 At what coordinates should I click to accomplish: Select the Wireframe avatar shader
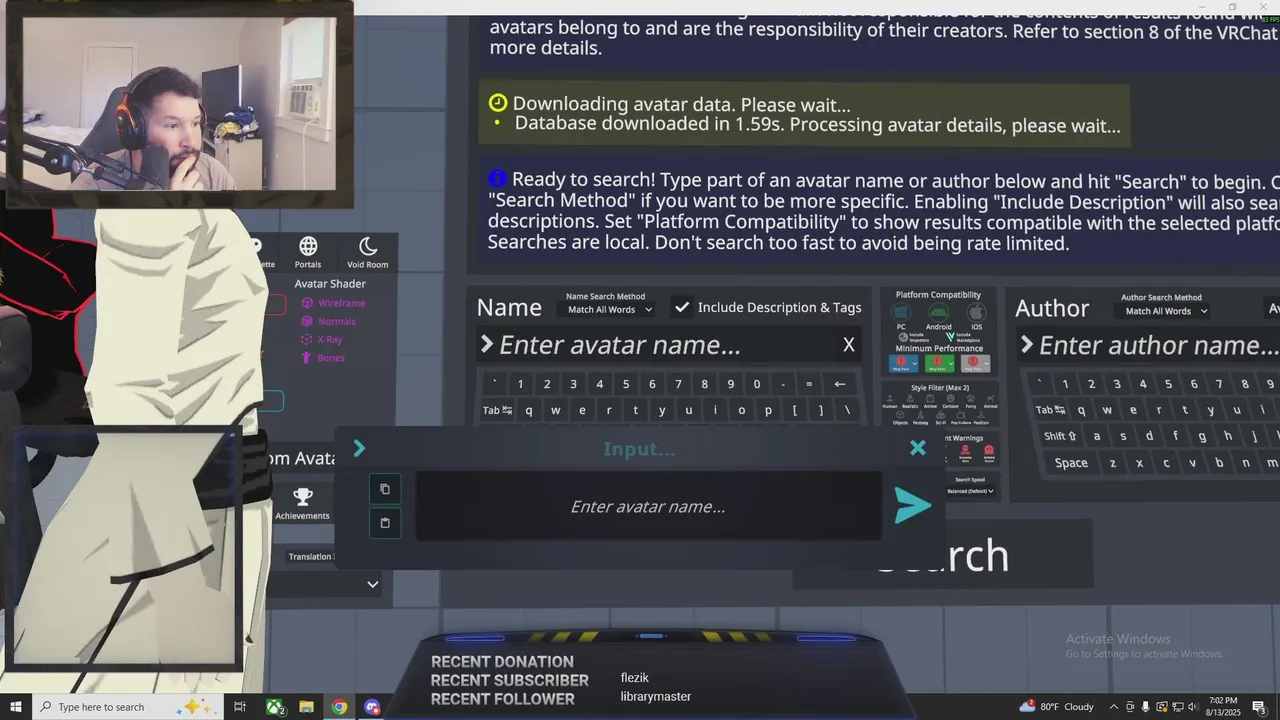click(333, 303)
